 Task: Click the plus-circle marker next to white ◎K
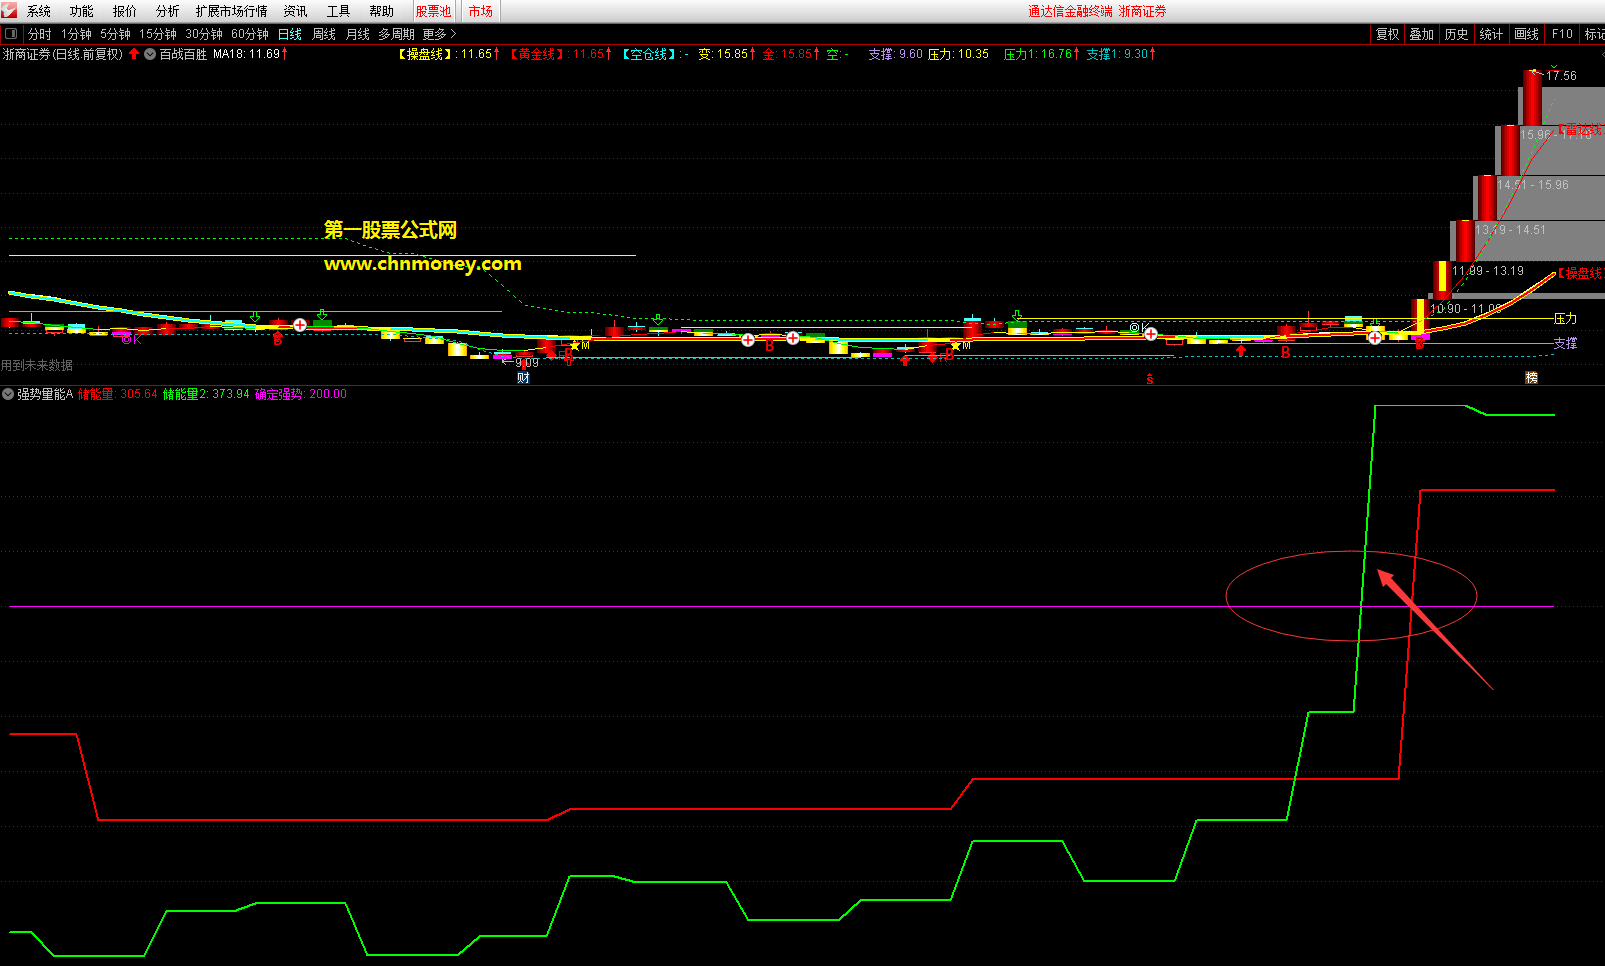pyautogui.click(x=1151, y=334)
